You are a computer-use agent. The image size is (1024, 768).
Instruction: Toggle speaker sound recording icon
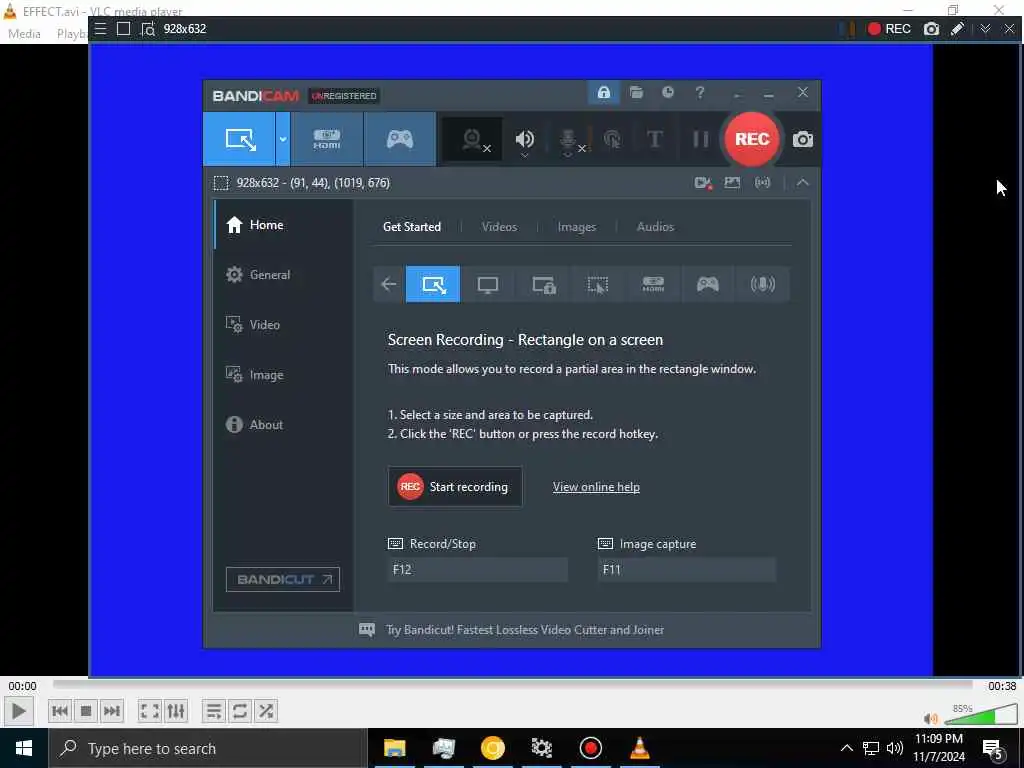[x=524, y=139]
